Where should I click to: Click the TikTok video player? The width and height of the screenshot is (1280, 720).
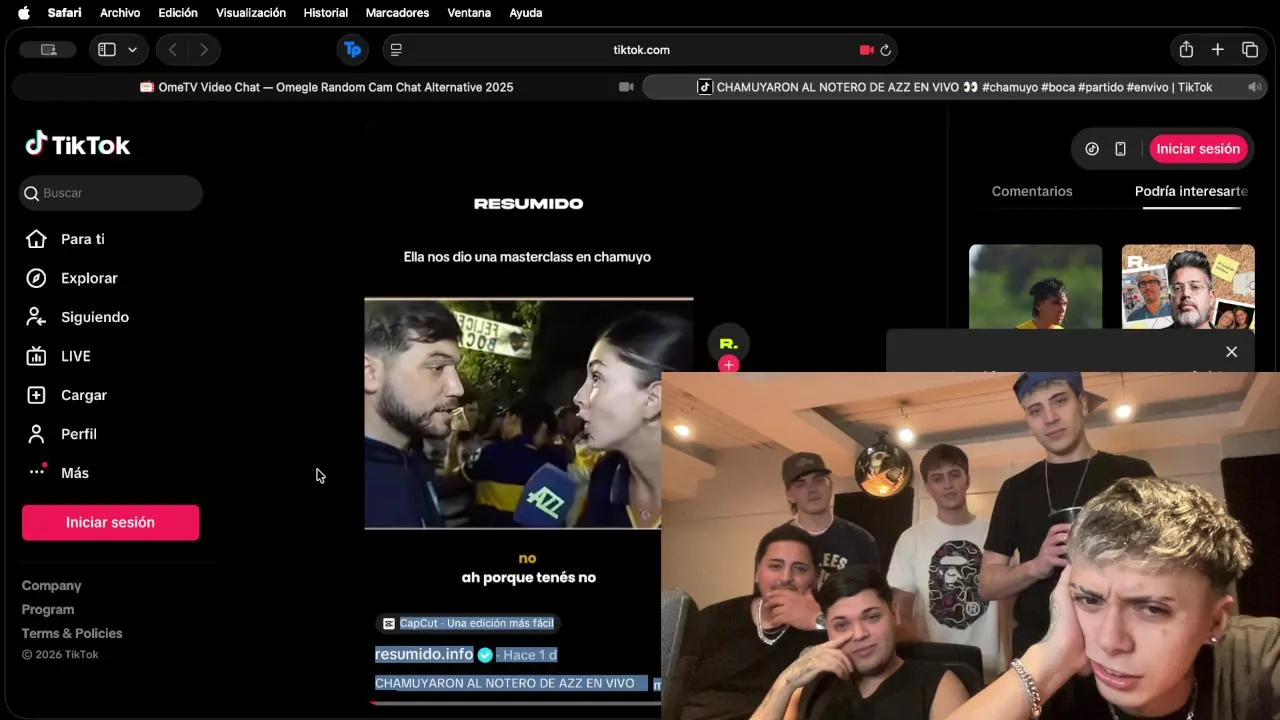click(528, 413)
